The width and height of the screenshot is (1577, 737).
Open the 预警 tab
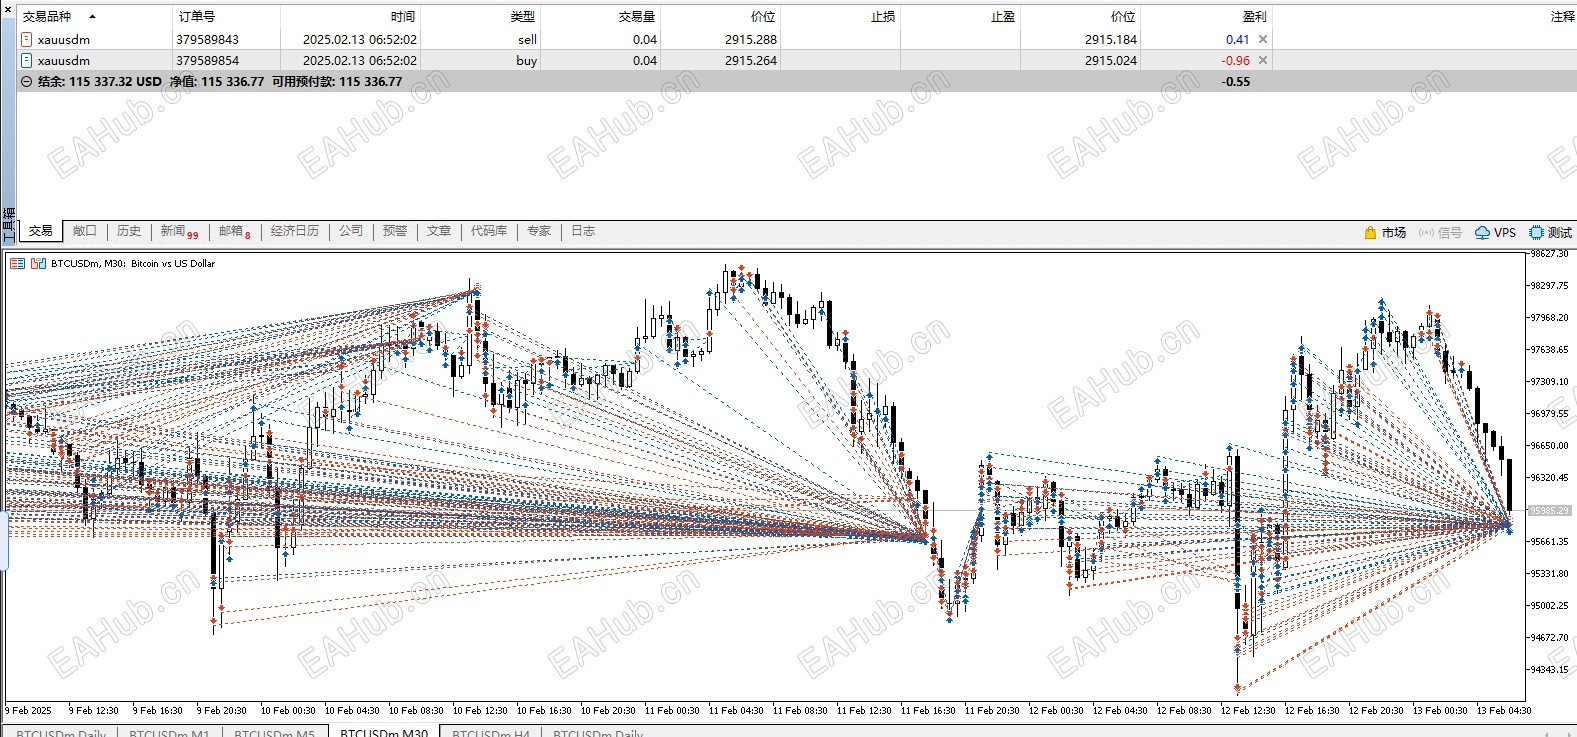tap(395, 231)
